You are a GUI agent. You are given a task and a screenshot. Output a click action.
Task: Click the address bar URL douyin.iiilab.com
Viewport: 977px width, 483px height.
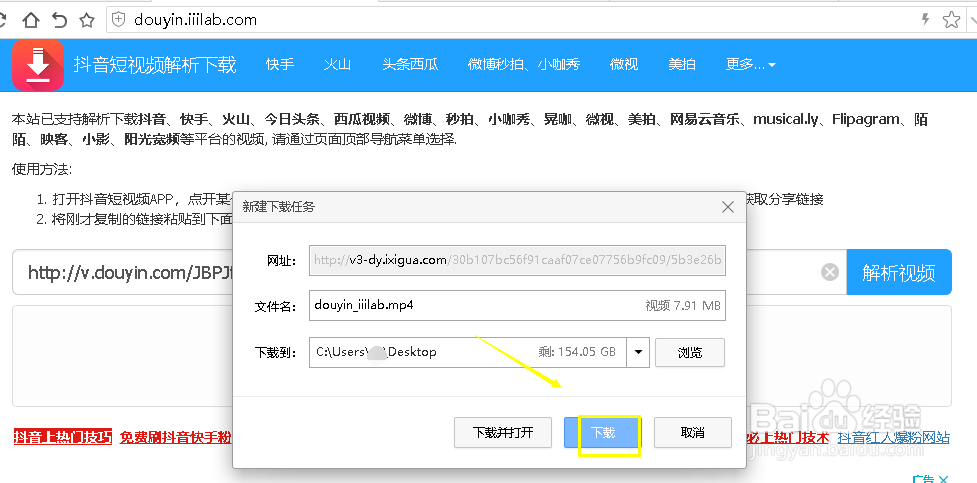coord(196,20)
